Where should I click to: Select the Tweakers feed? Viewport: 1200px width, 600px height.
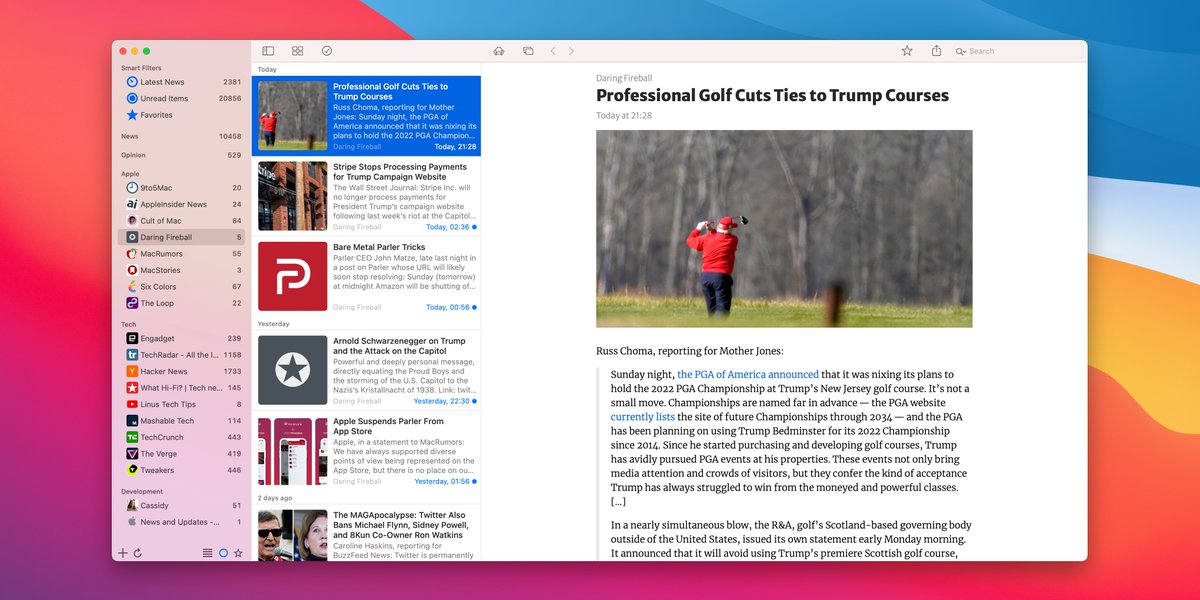tap(183, 470)
